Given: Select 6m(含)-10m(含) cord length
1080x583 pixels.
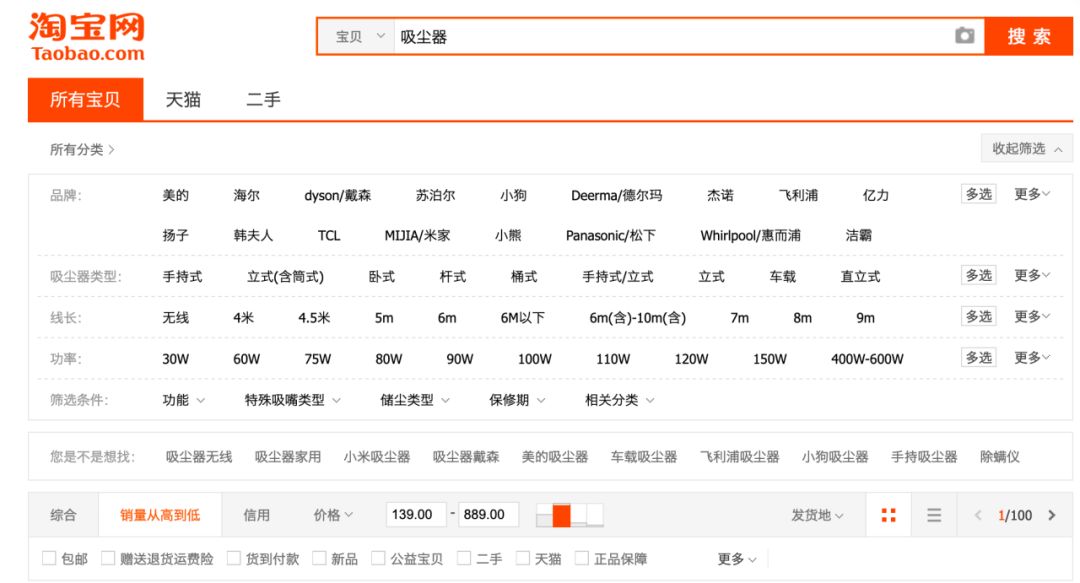Looking at the screenshot, I should click(637, 318).
